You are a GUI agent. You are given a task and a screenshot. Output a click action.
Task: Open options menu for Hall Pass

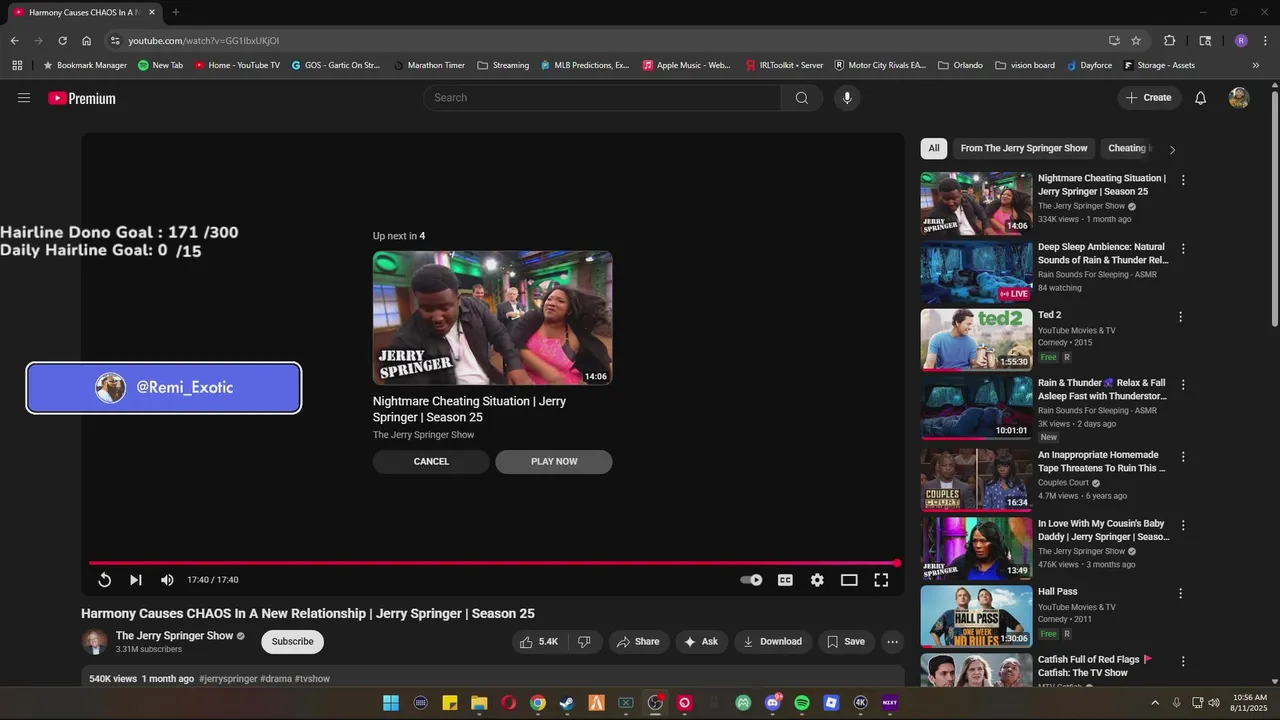(1180, 593)
